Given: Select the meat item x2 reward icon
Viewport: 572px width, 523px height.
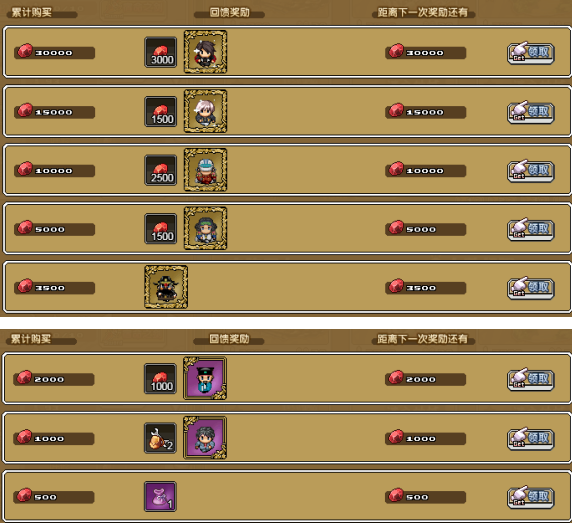Looking at the screenshot, I should click(161, 438).
